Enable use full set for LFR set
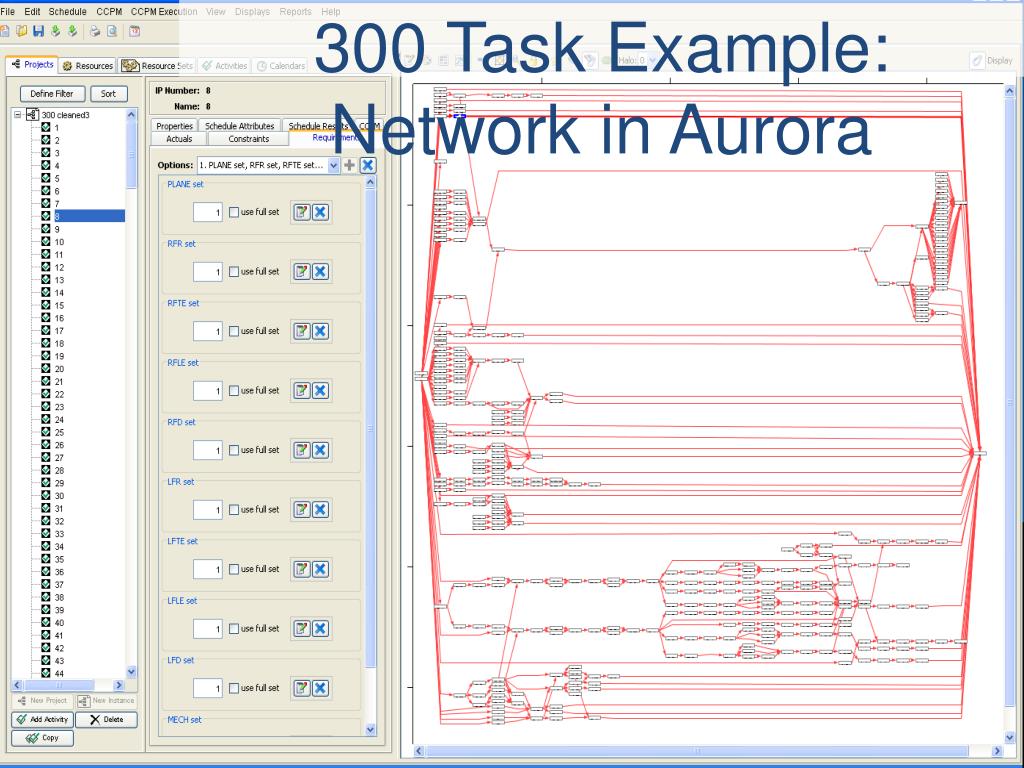This screenshot has height=768, width=1024. (x=234, y=509)
